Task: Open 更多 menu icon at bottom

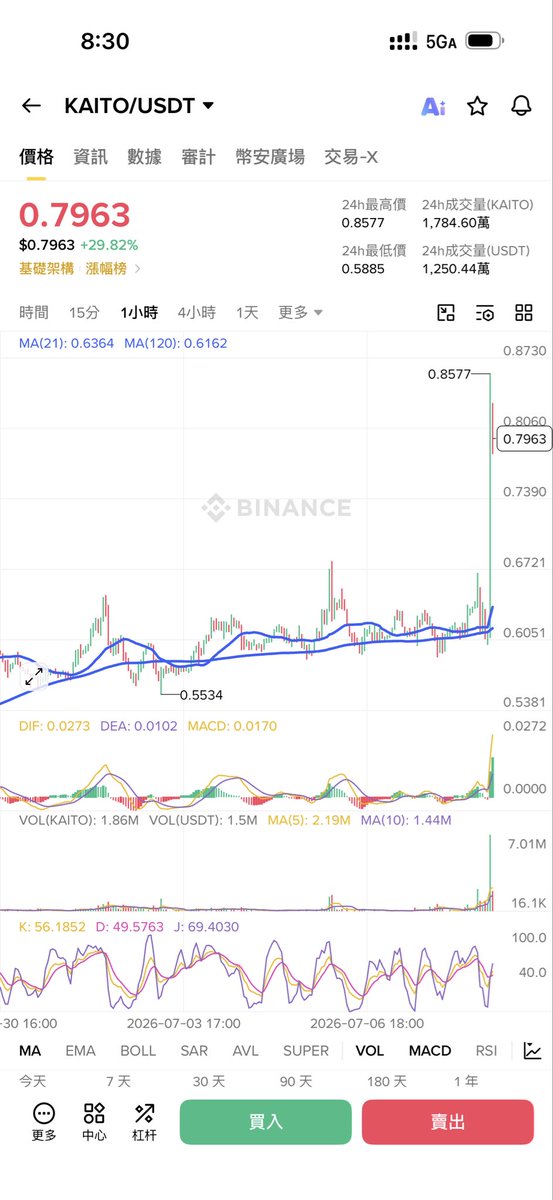Action: [44, 1122]
